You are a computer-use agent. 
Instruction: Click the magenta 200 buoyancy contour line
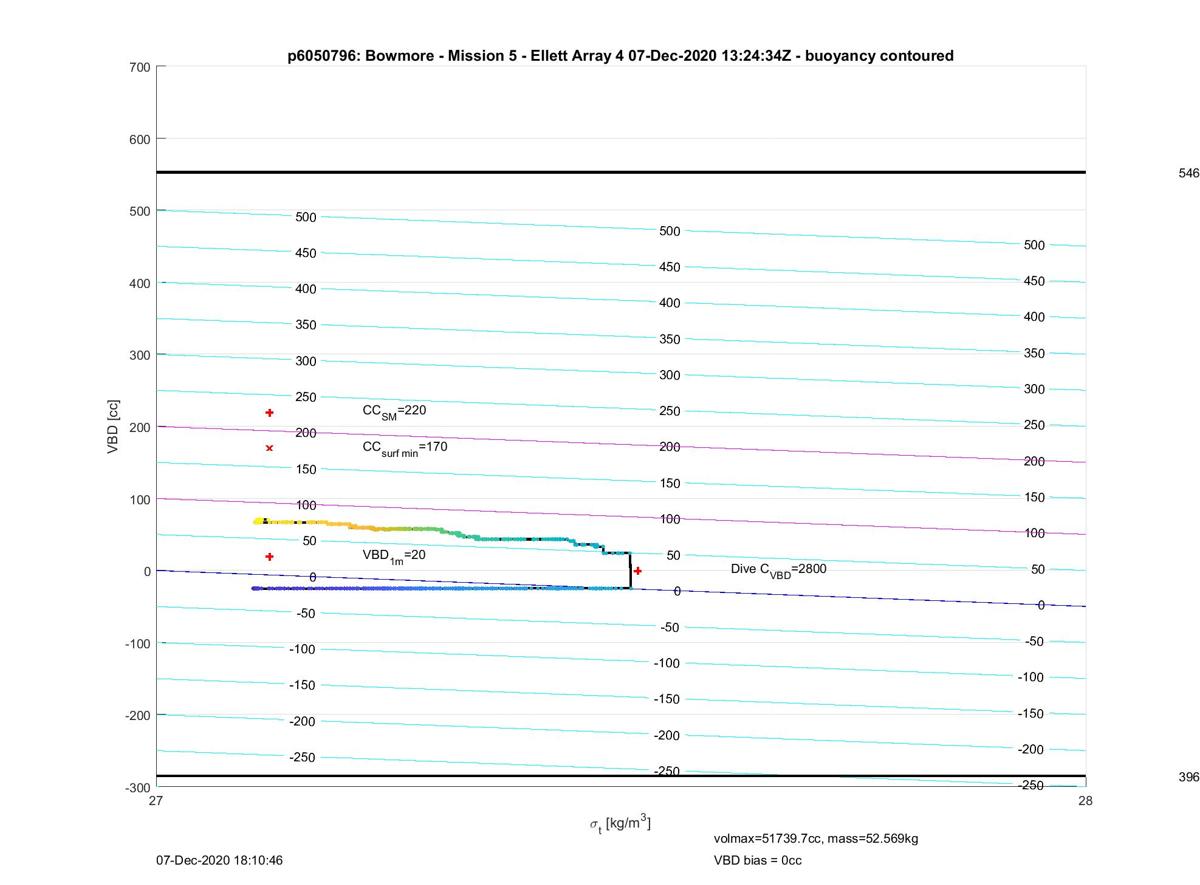620,445
